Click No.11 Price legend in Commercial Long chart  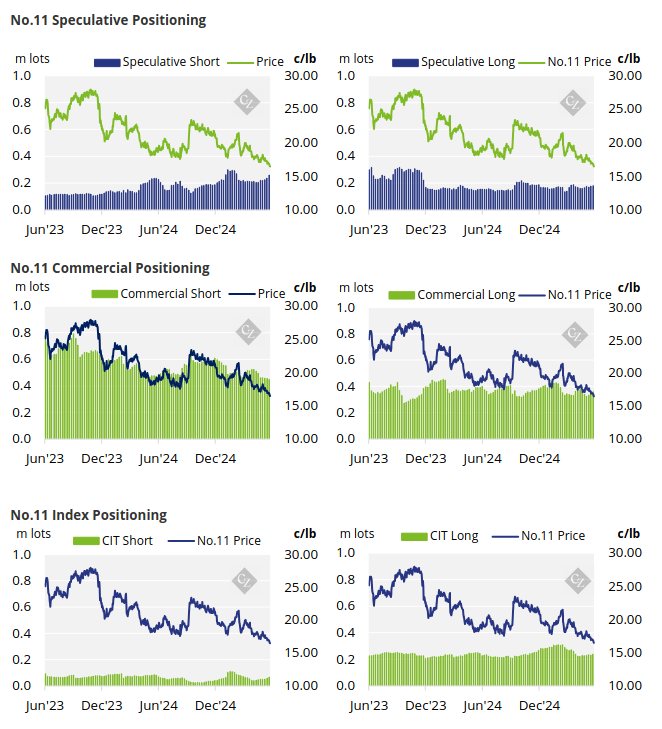coord(579,295)
